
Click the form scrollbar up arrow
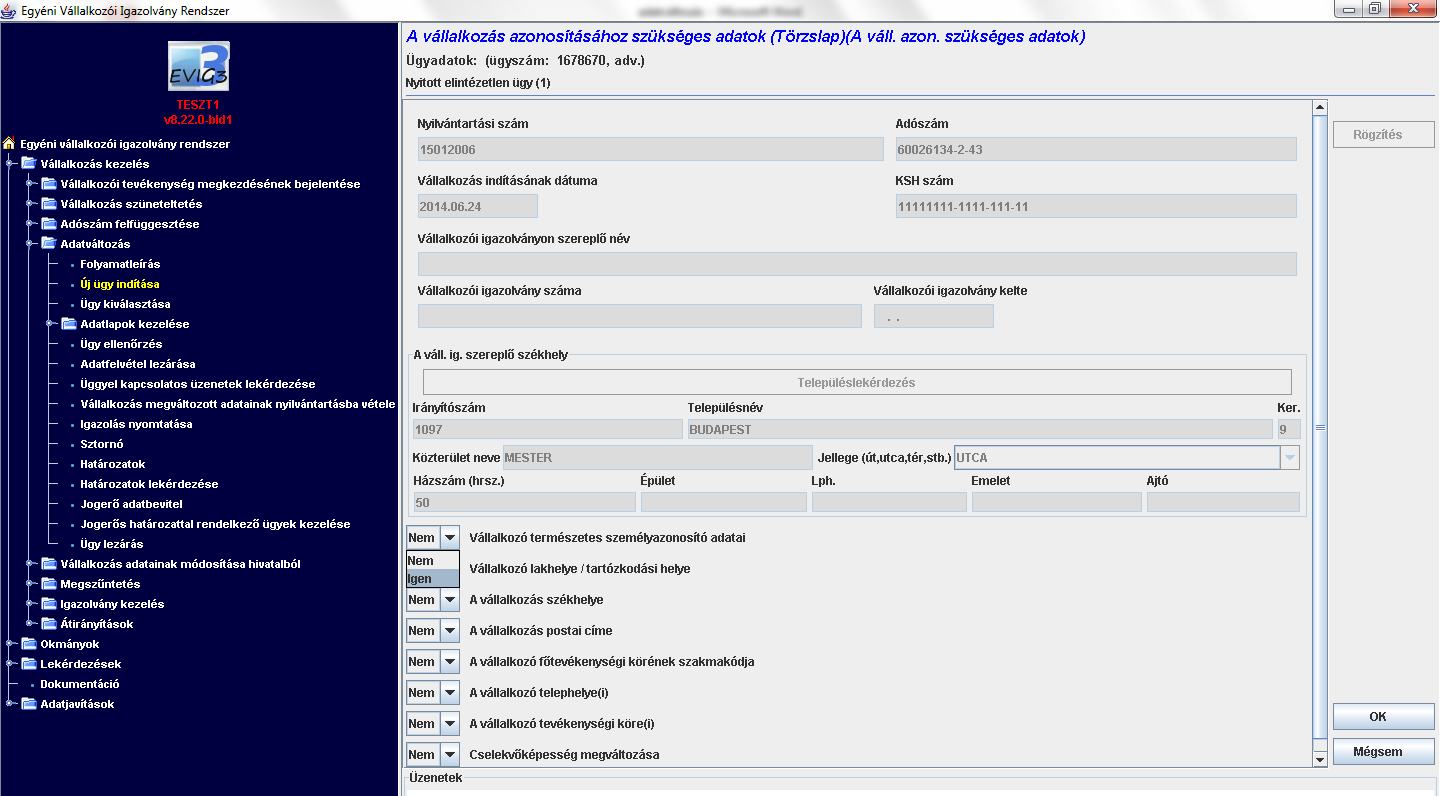pos(1320,107)
